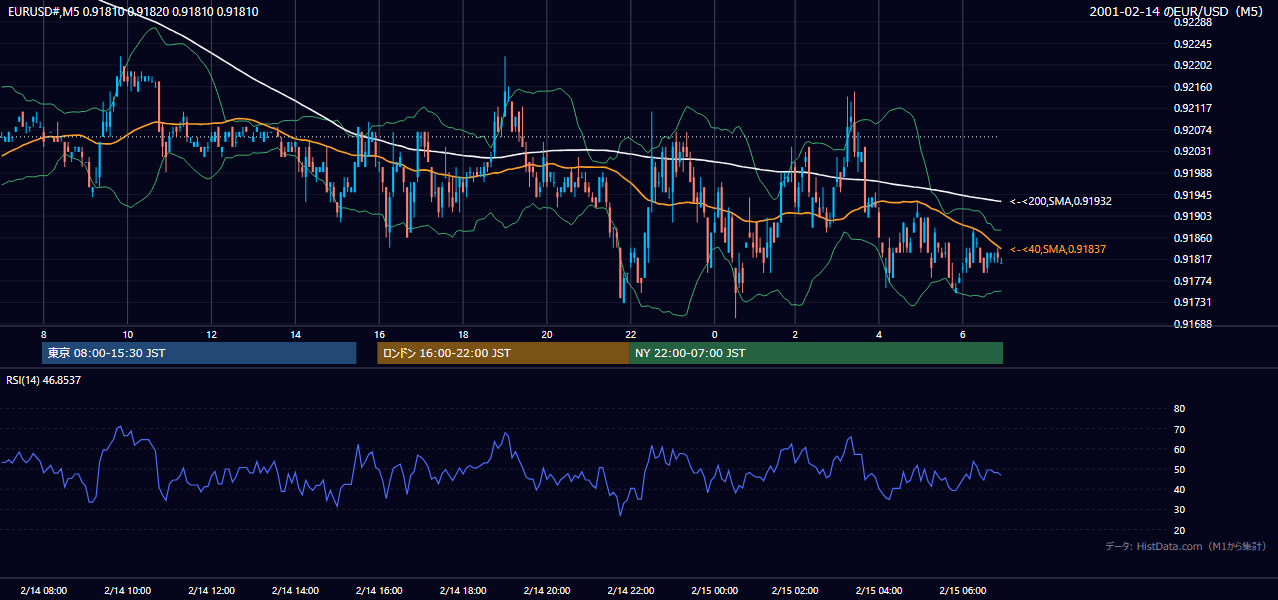Click hour tick 4 under the price chart
The image size is (1278, 600).
878,334
